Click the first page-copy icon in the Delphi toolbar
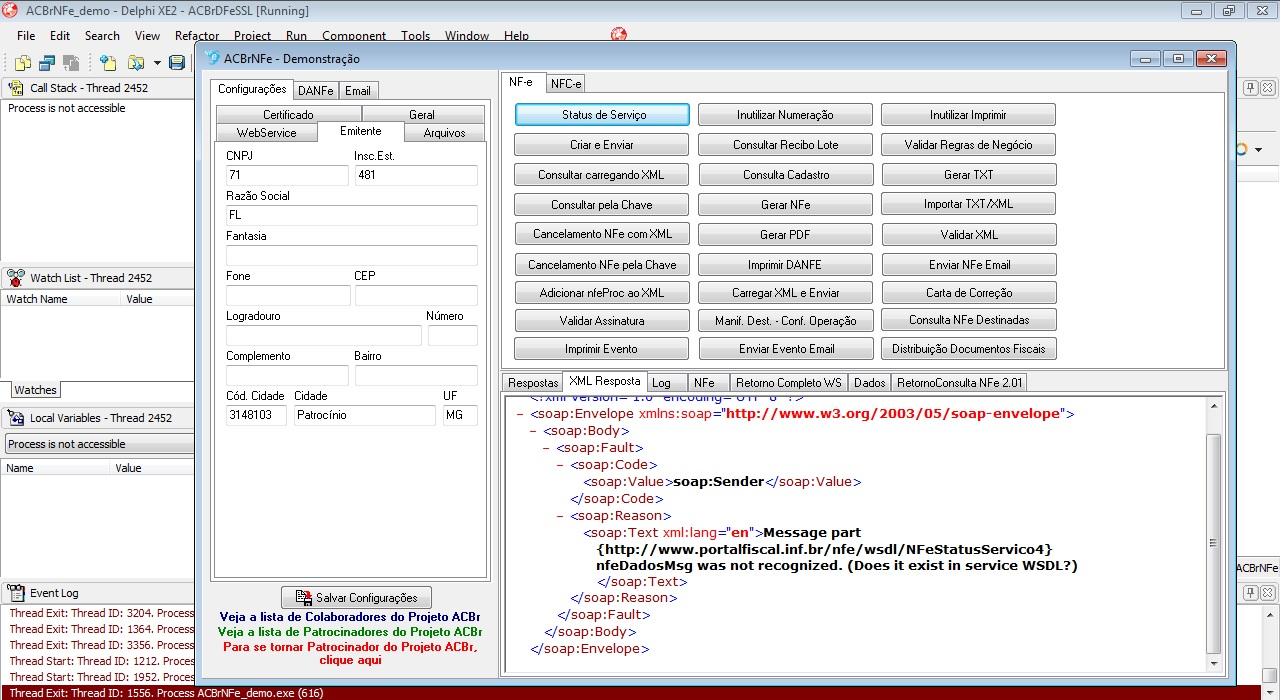 (x=22, y=63)
